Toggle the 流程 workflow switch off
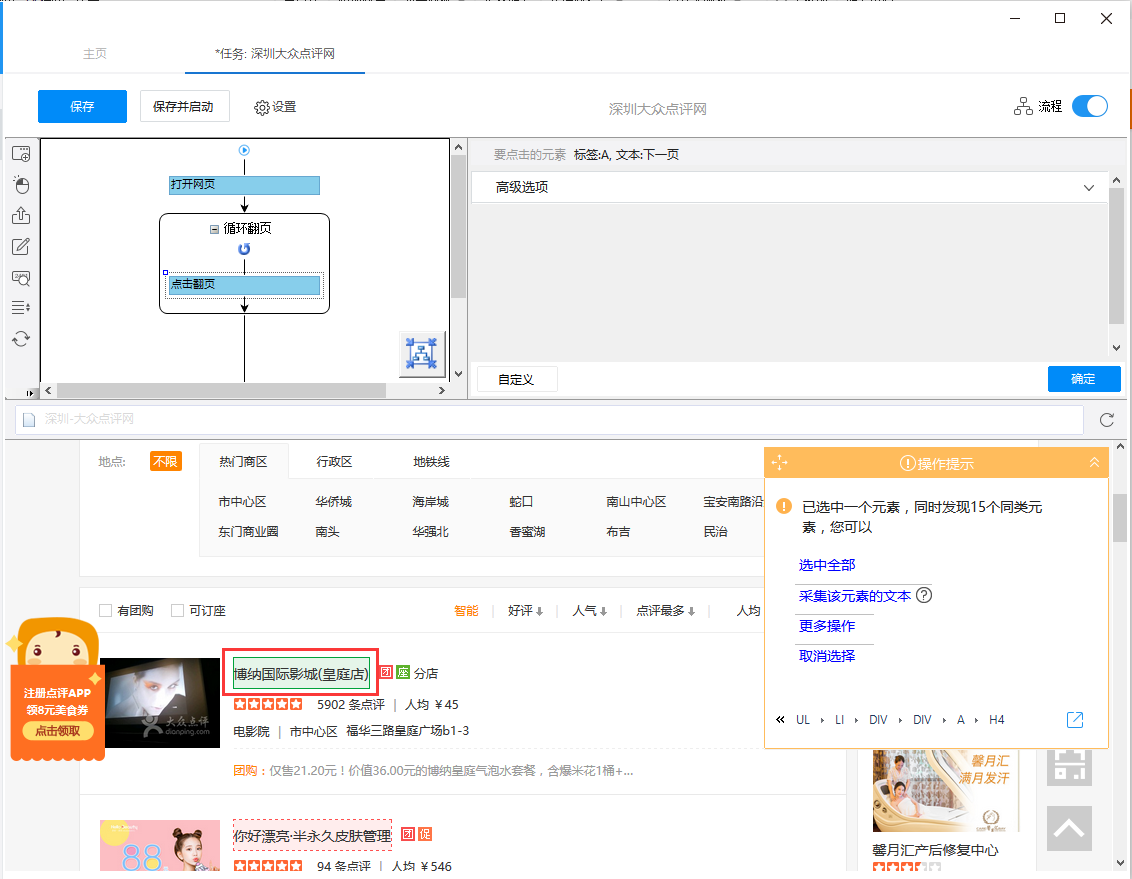 1090,105
